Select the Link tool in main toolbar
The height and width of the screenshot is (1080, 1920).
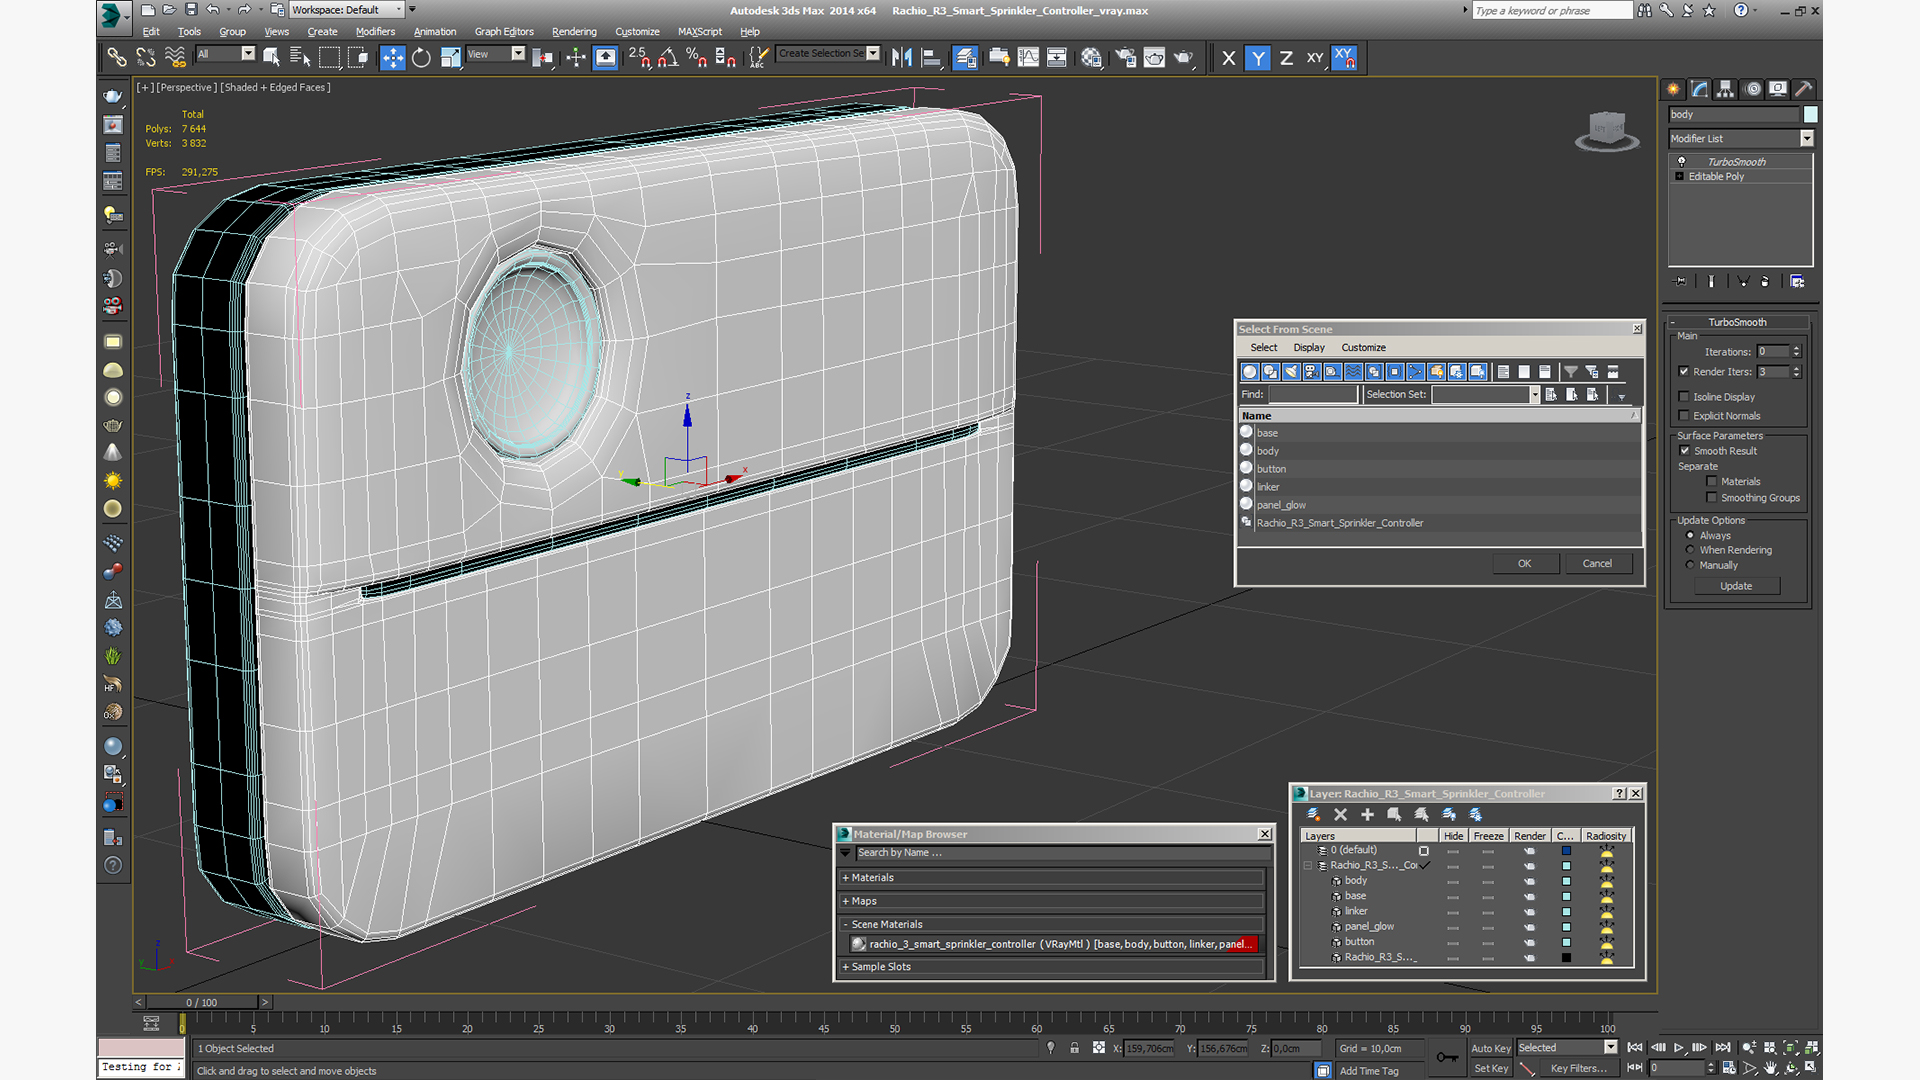[x=117, y=58]
